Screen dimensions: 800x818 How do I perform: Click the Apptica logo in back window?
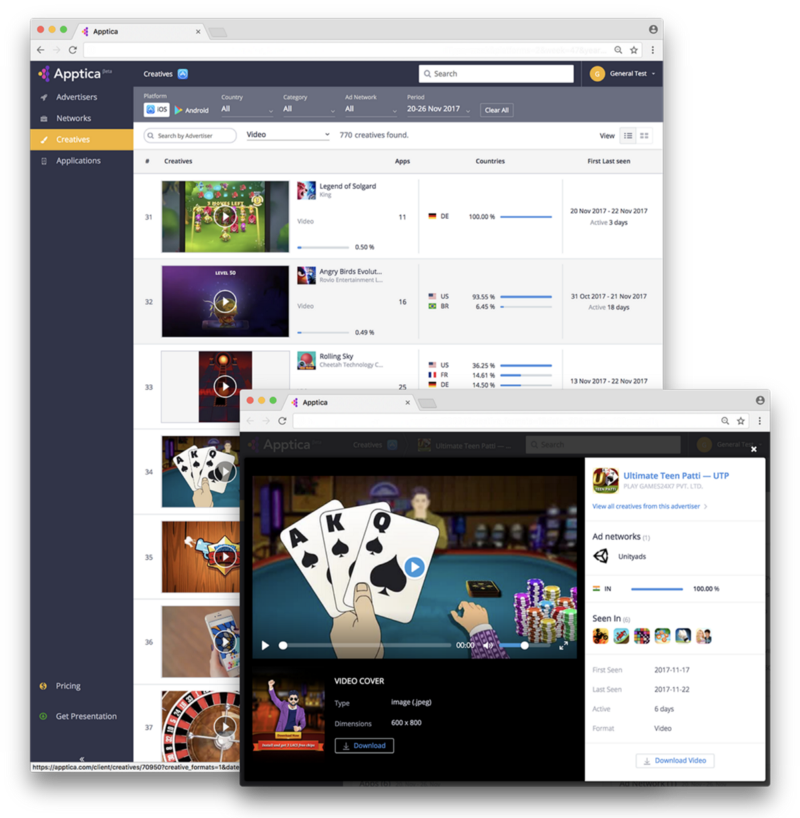(x=75, y=74)
